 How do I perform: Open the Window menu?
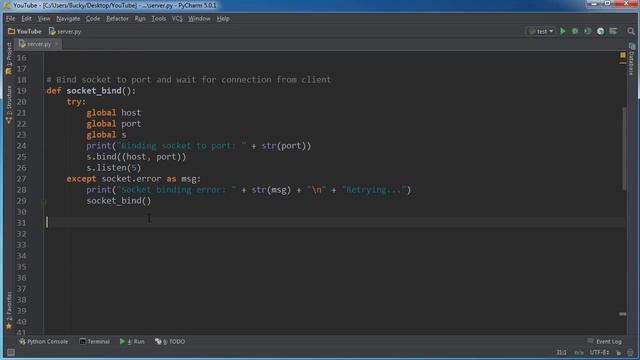point(199,18)
